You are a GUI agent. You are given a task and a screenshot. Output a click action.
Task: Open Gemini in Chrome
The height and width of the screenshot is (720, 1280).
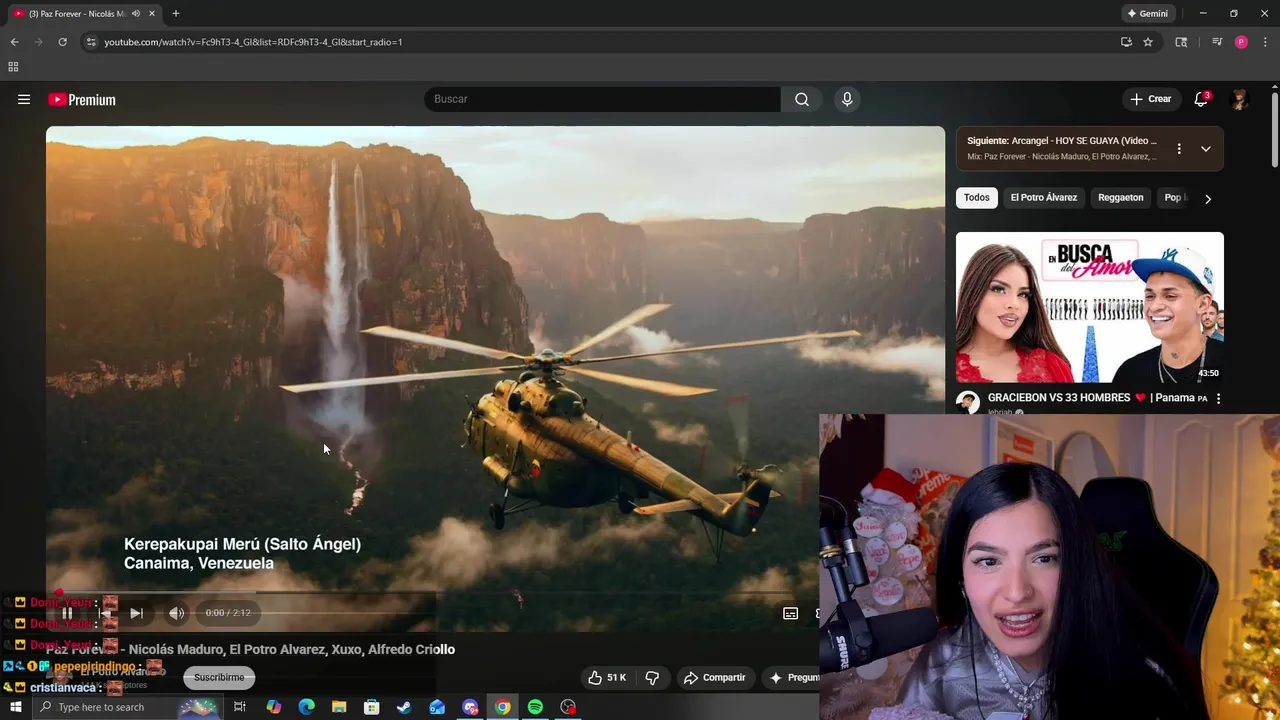(x=1147, y=13)
